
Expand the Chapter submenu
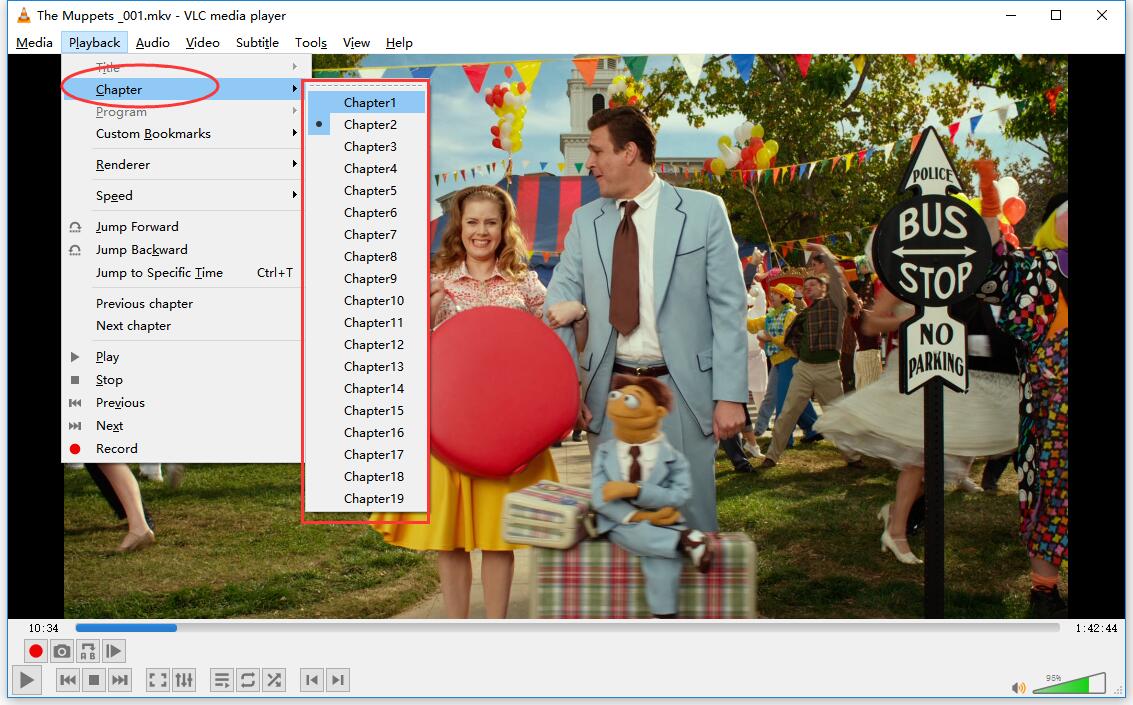(182, 90)
